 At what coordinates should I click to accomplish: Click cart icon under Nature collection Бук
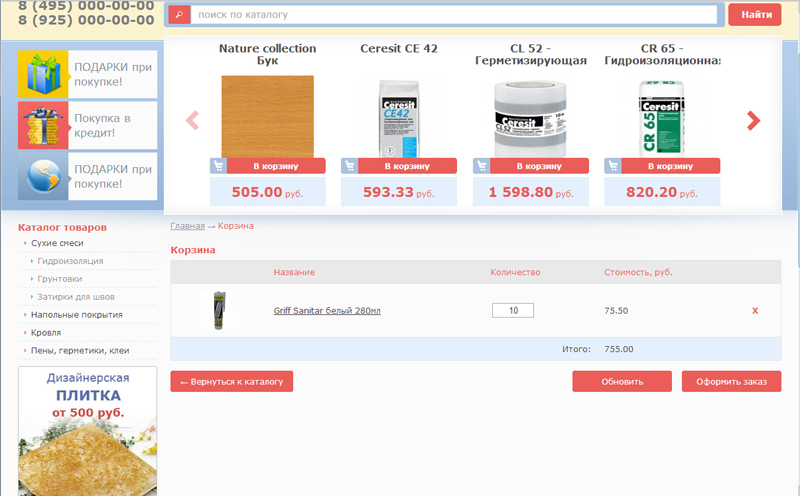pos(218,166)
